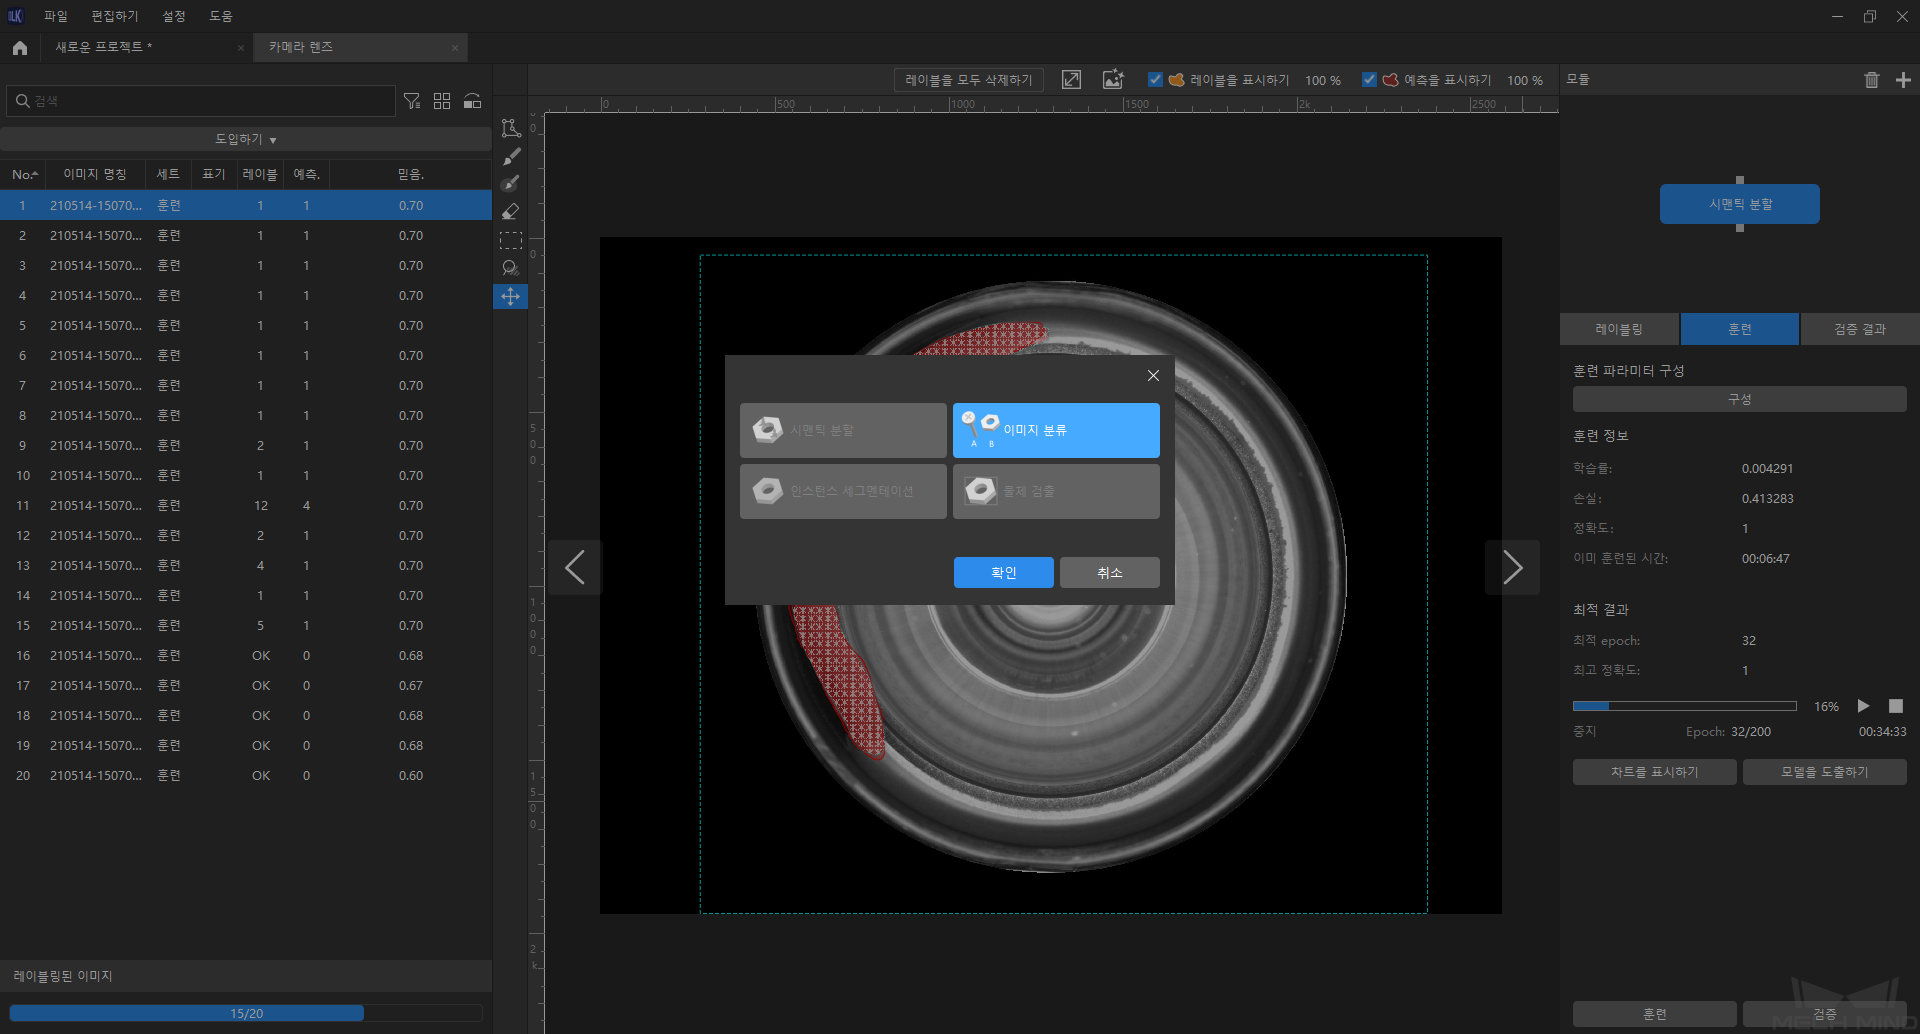This screenshot has height=1034, width=1920.
Task: Close the module selection dialog
Action: click(x=1153, y=375)
